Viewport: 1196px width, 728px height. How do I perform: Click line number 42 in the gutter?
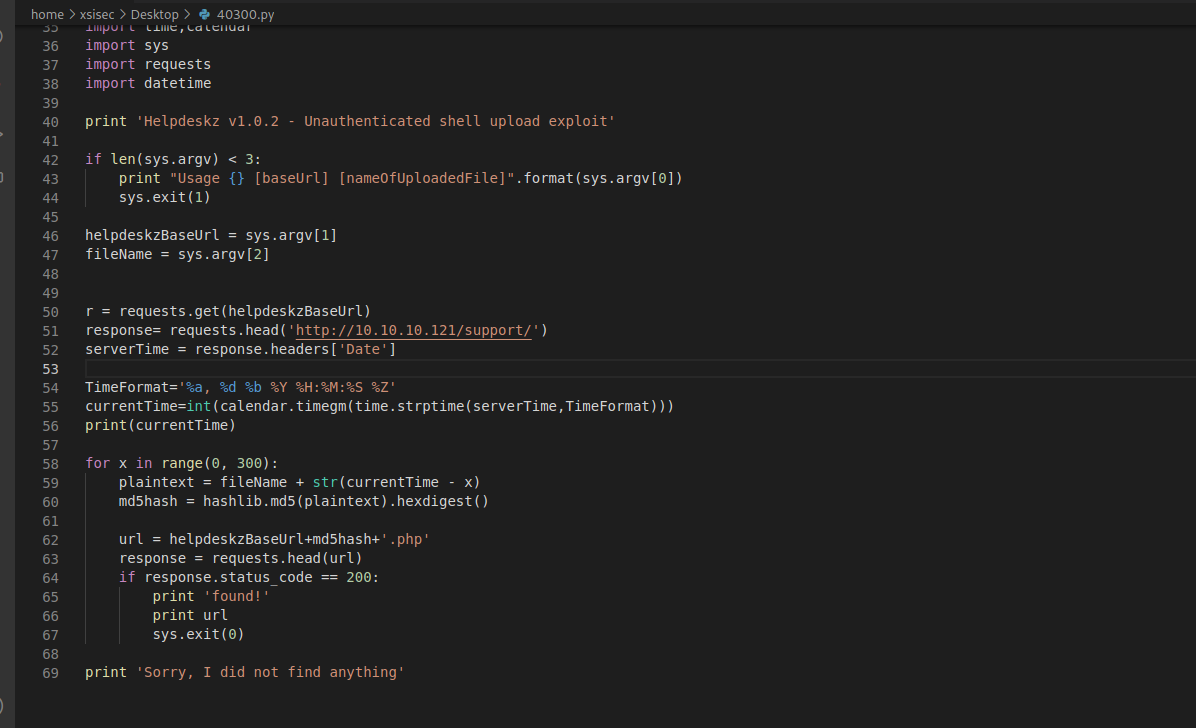(50, 160)
